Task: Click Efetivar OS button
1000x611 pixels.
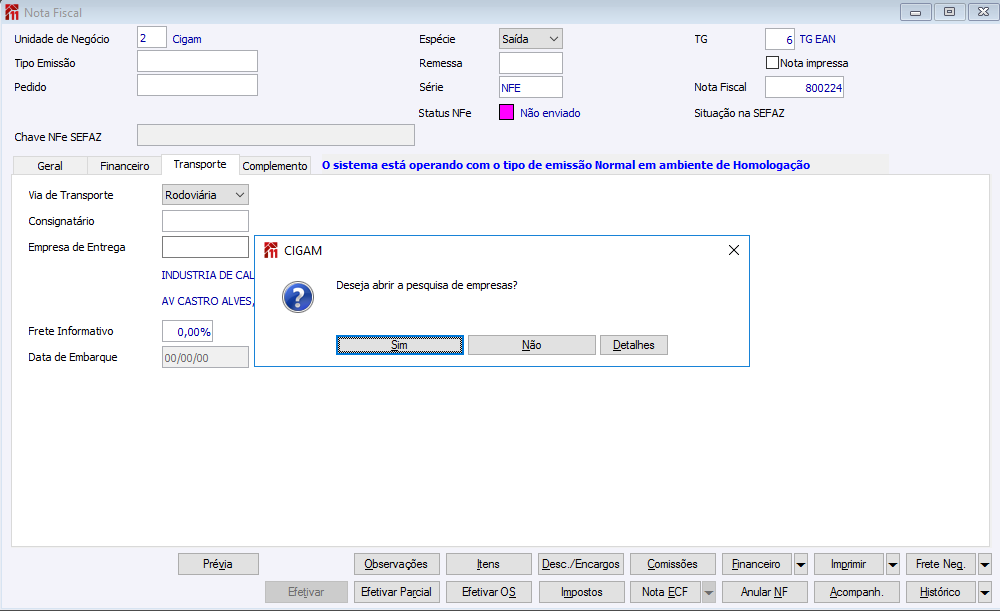Action: pos(489,593)
